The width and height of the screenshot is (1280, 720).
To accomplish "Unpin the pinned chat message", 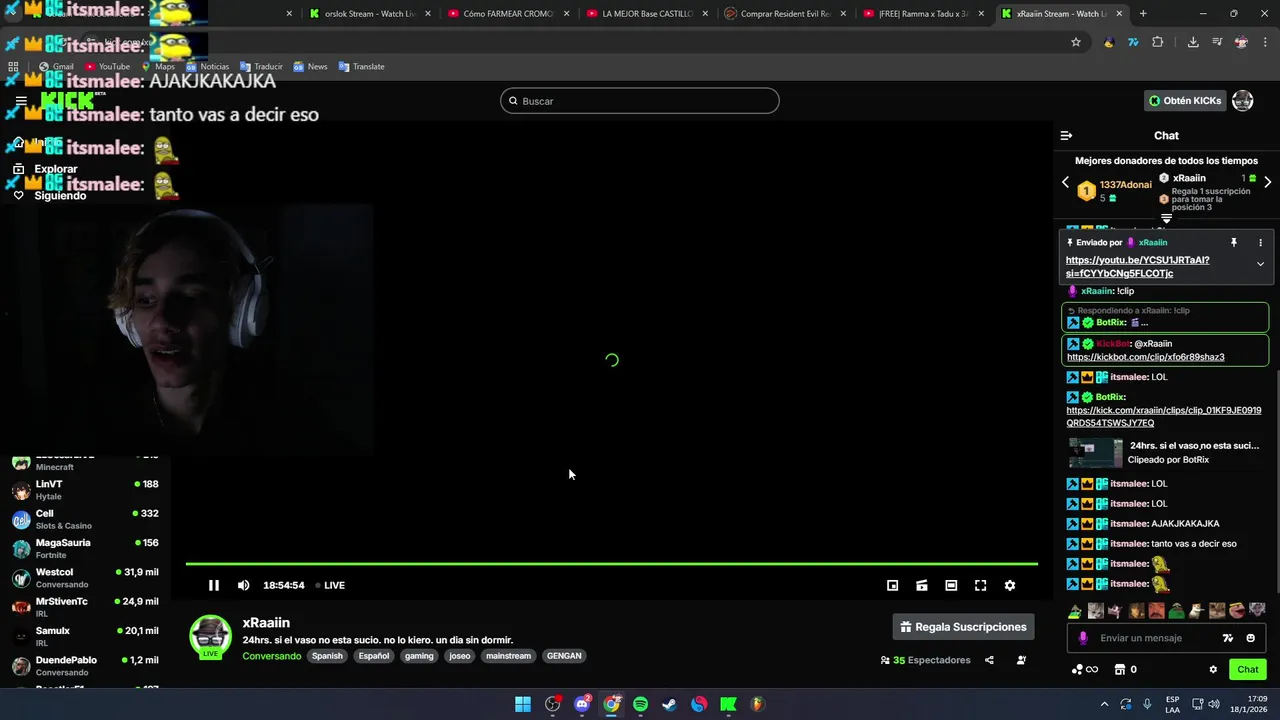I will (1234, 242).
